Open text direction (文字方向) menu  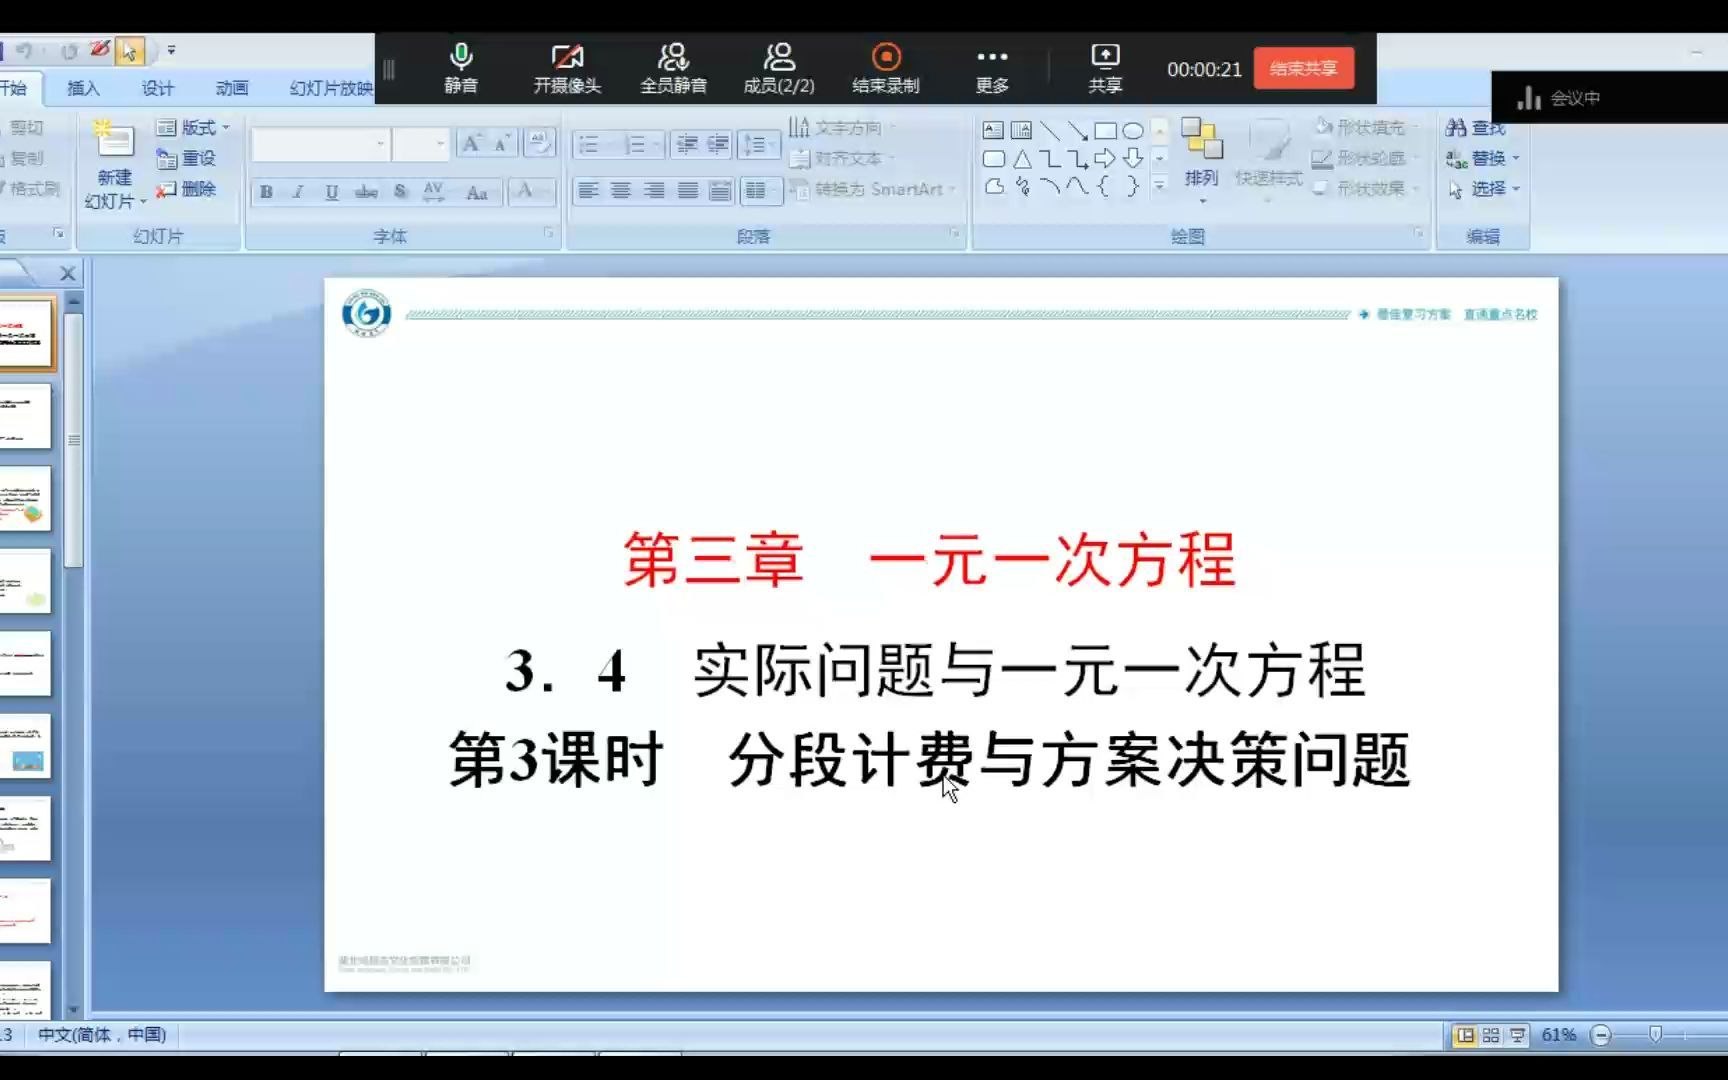click(840, 128)
